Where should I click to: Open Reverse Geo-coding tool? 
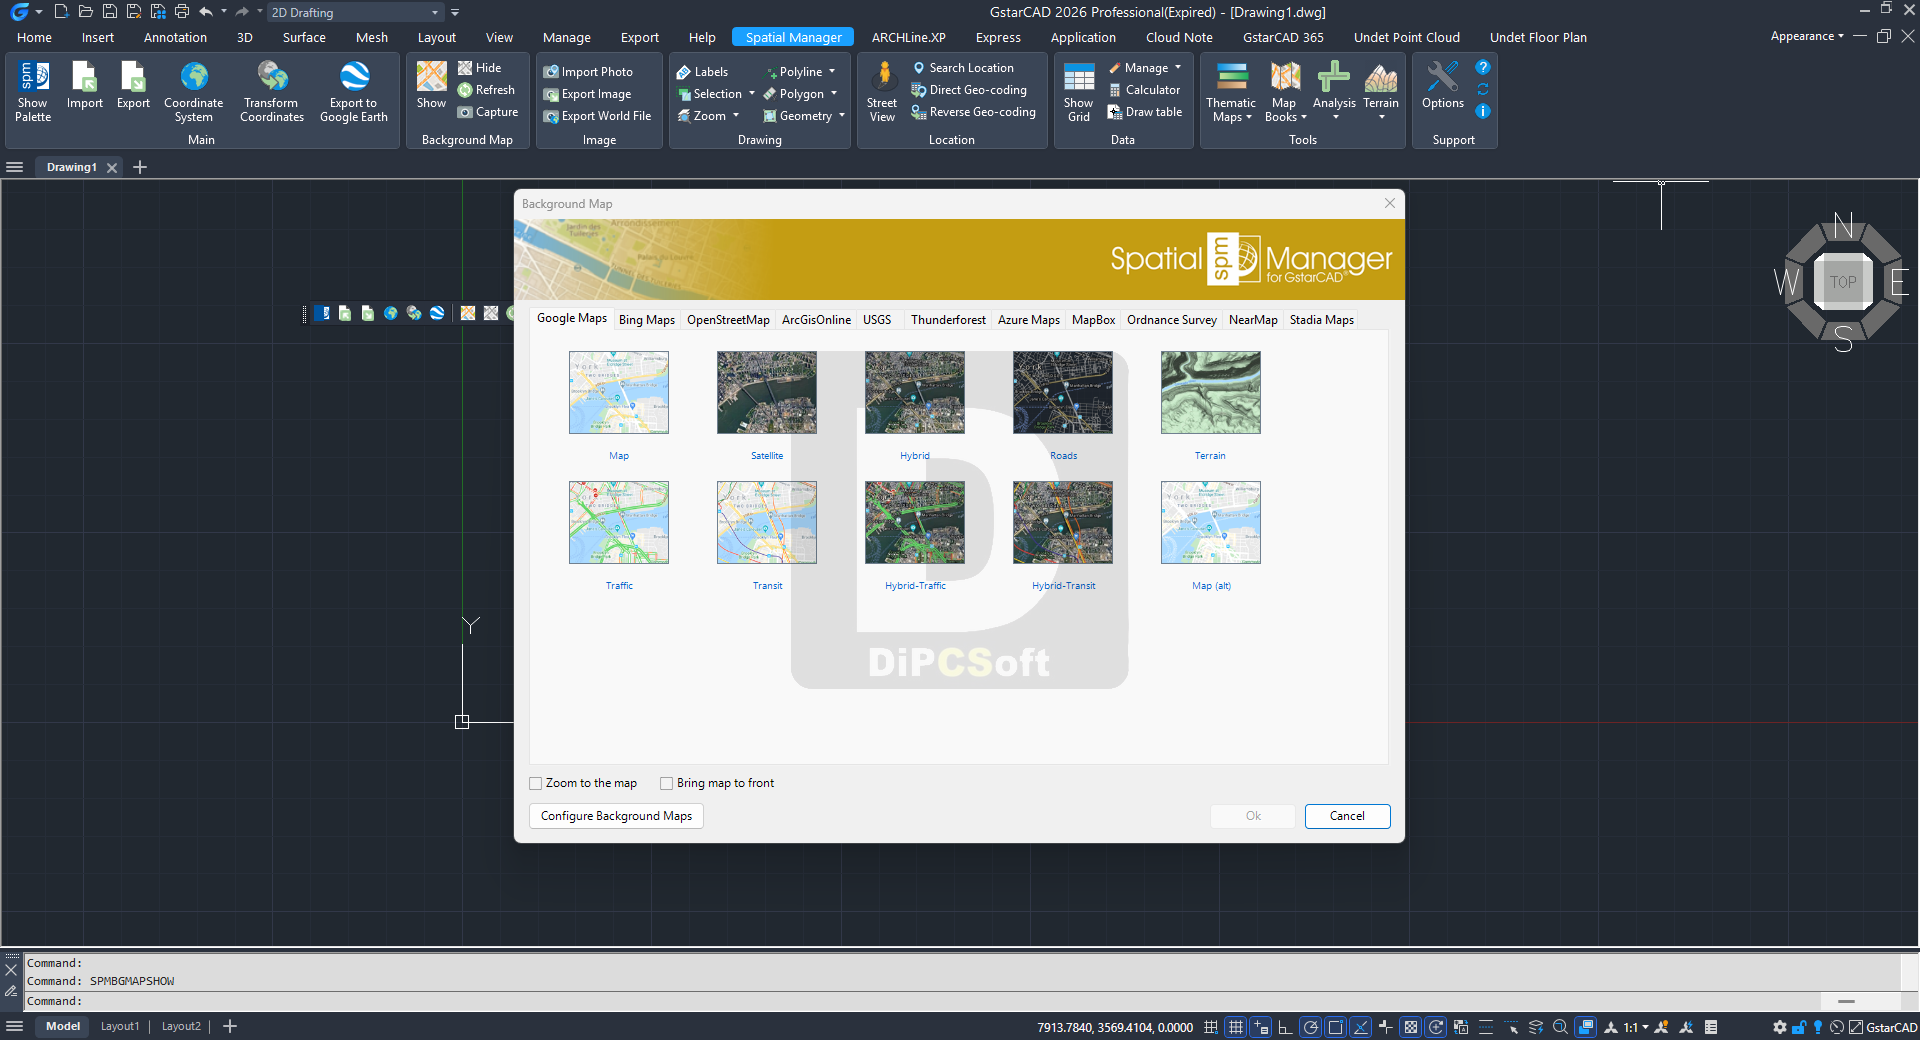(x=974, y=112)
